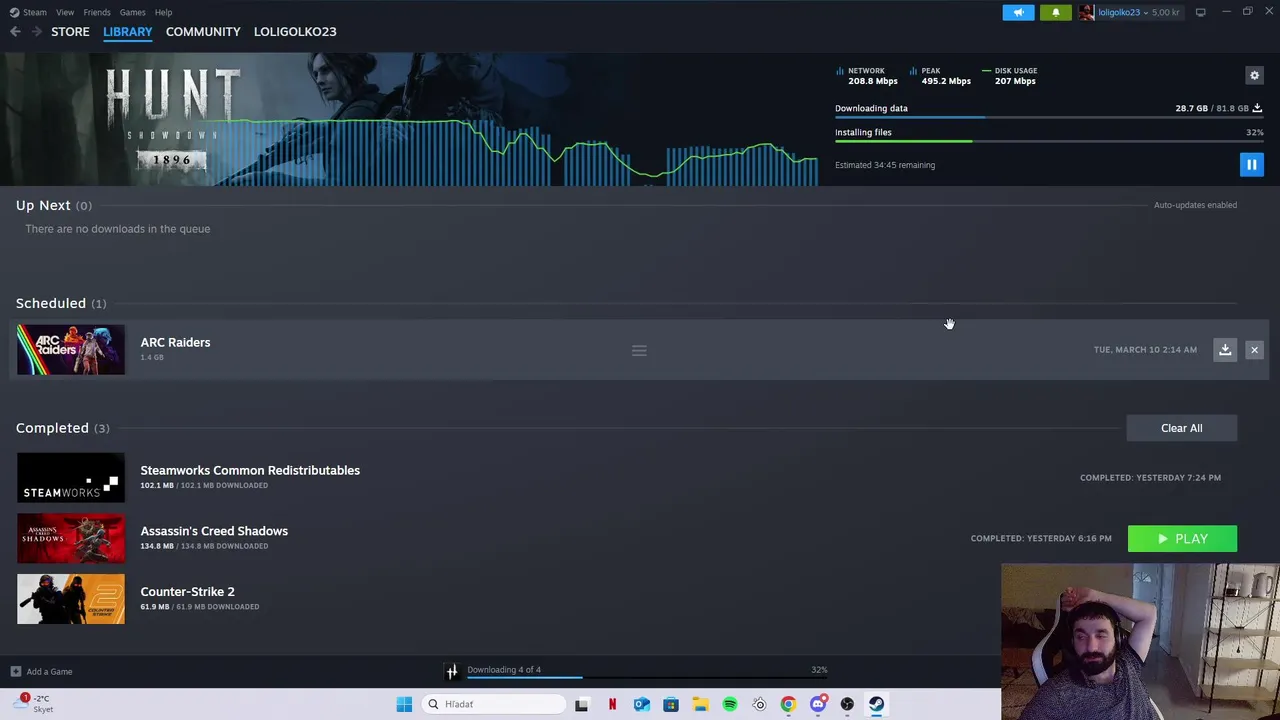Open the Windows Start menu
1280x720 pixels.
[404, 704]
